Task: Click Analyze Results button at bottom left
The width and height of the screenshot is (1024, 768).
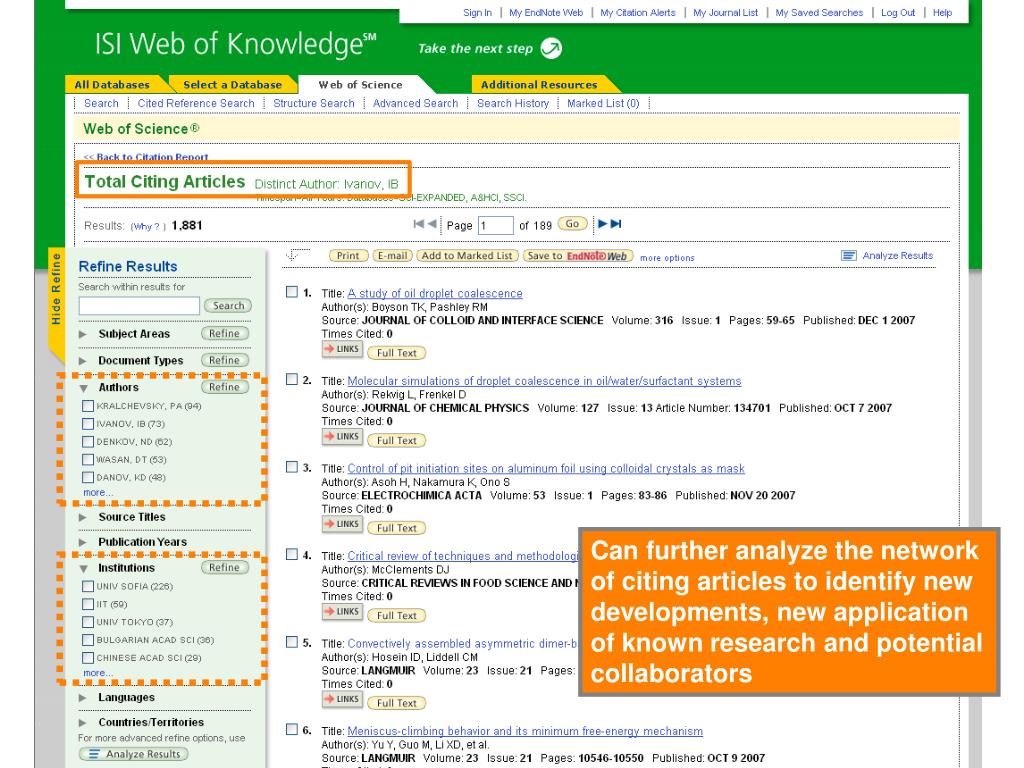Action: point(134,754)
